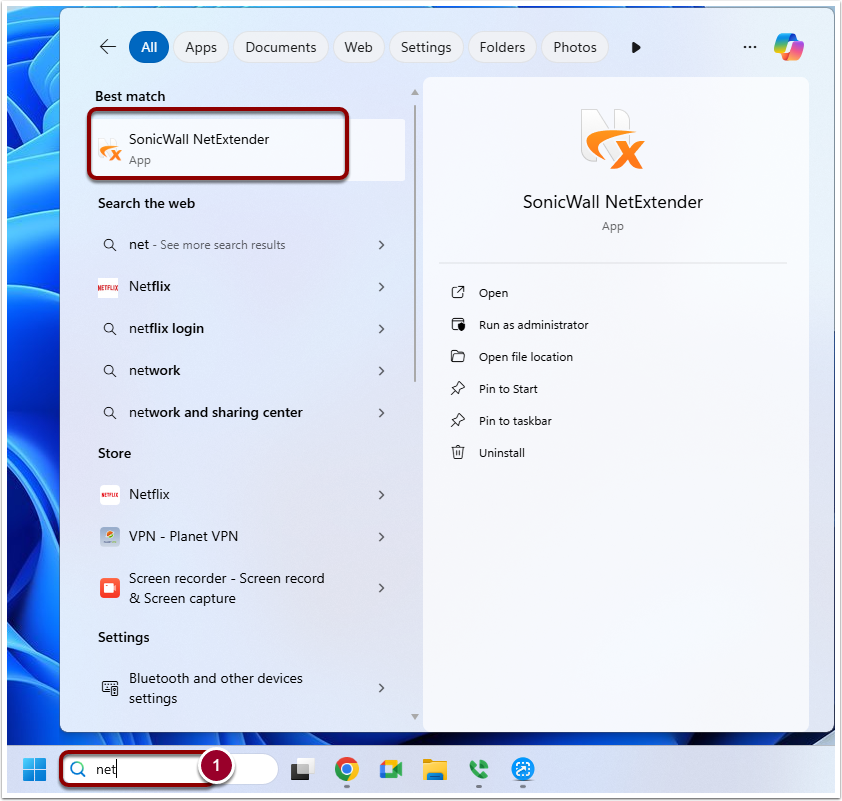Select Pin to taskbar
Screen dimensions: 842x801
click(515, 420)
